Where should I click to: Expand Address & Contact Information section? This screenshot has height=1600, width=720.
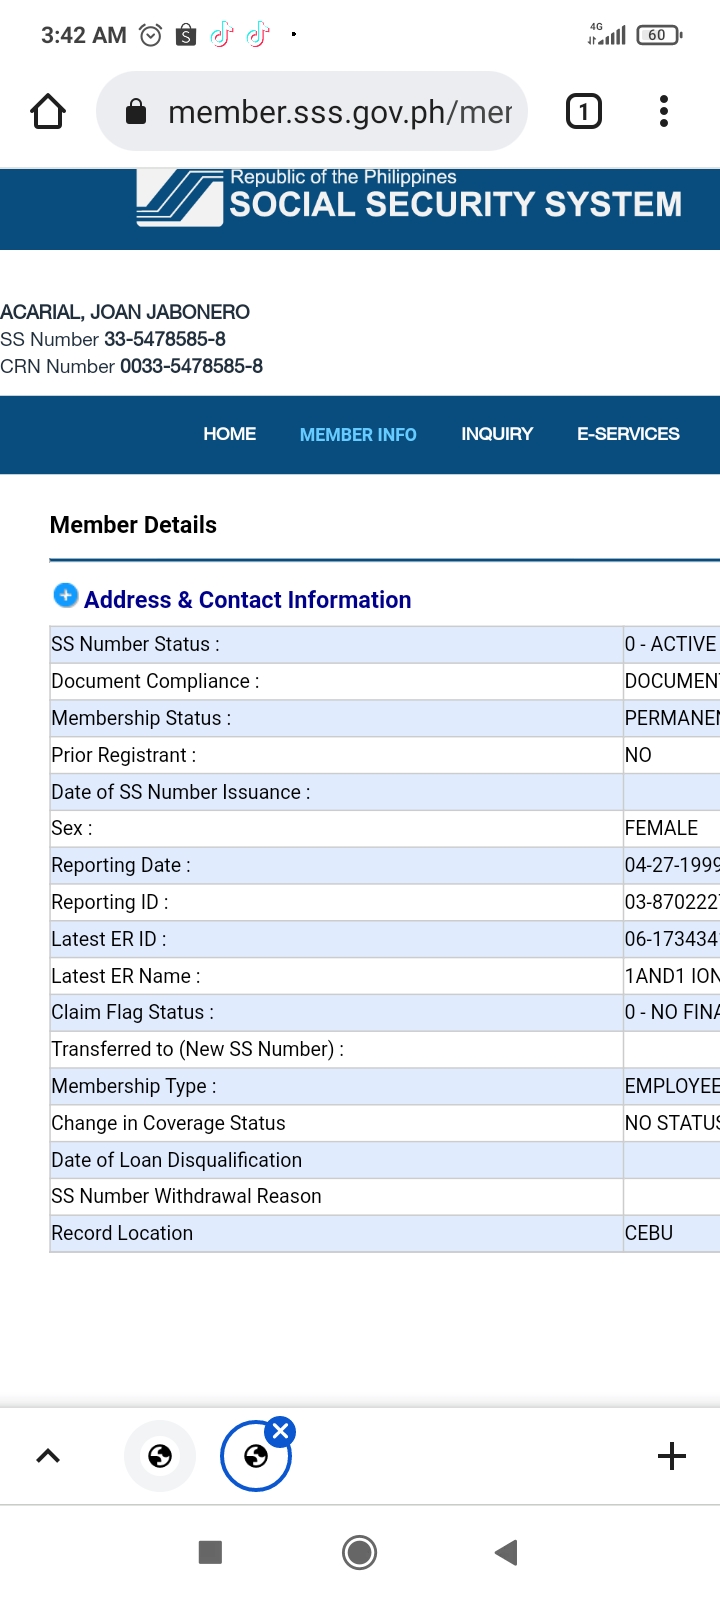click(65, 596)
